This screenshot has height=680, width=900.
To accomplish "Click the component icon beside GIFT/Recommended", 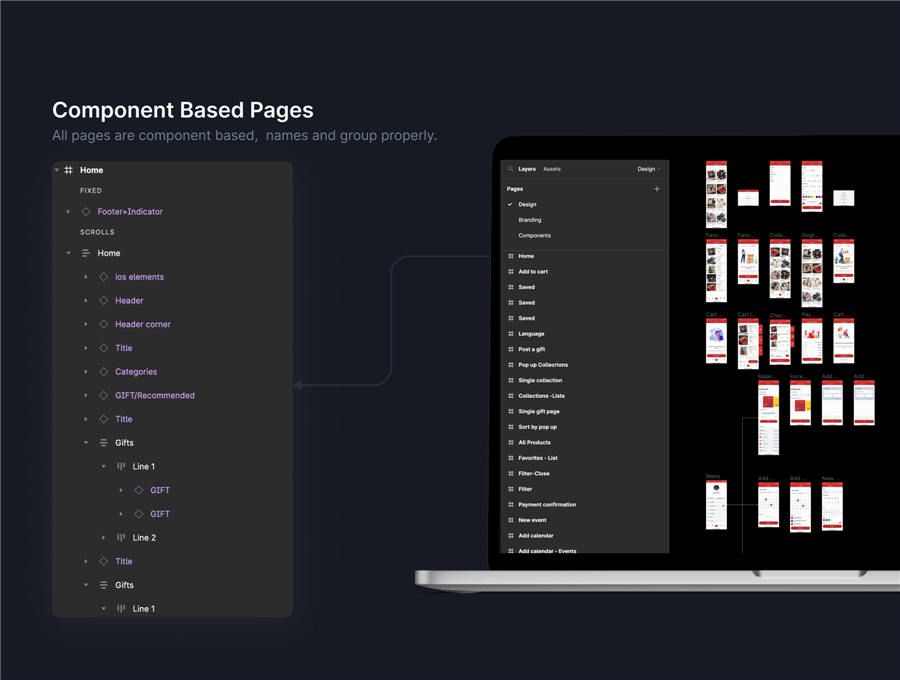I will tap(103, 395).
